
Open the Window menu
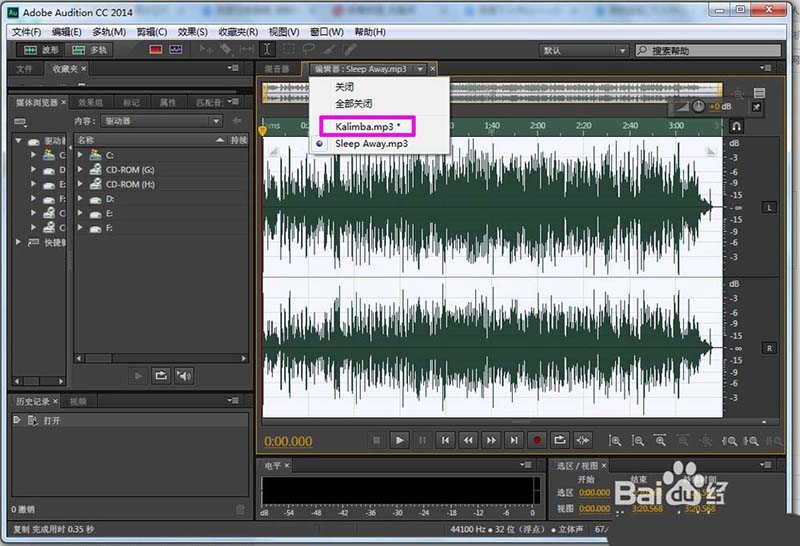327,32
